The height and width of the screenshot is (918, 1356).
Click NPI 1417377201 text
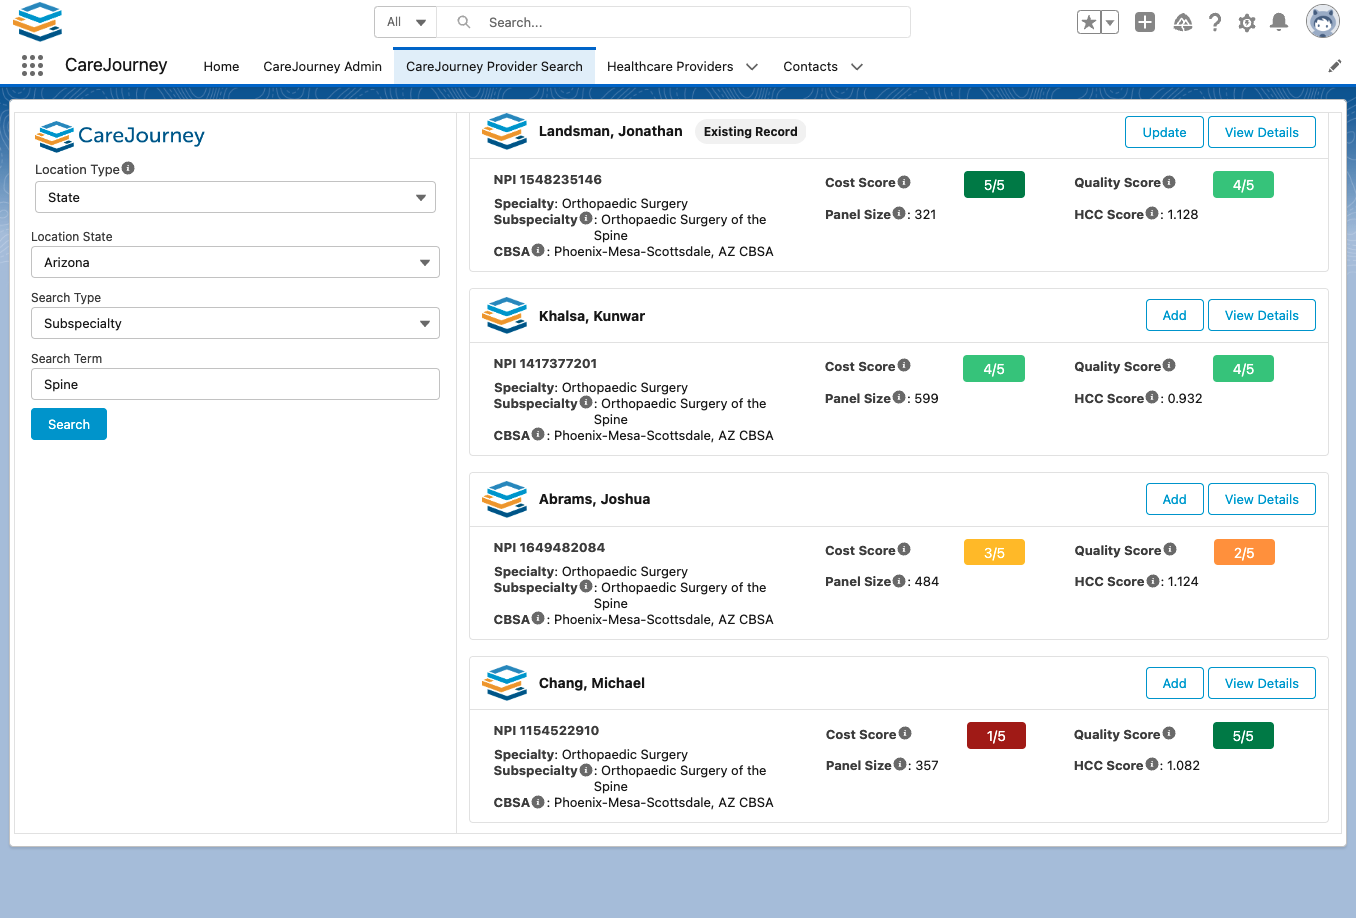pyautogui.click(x=545, y=363)
